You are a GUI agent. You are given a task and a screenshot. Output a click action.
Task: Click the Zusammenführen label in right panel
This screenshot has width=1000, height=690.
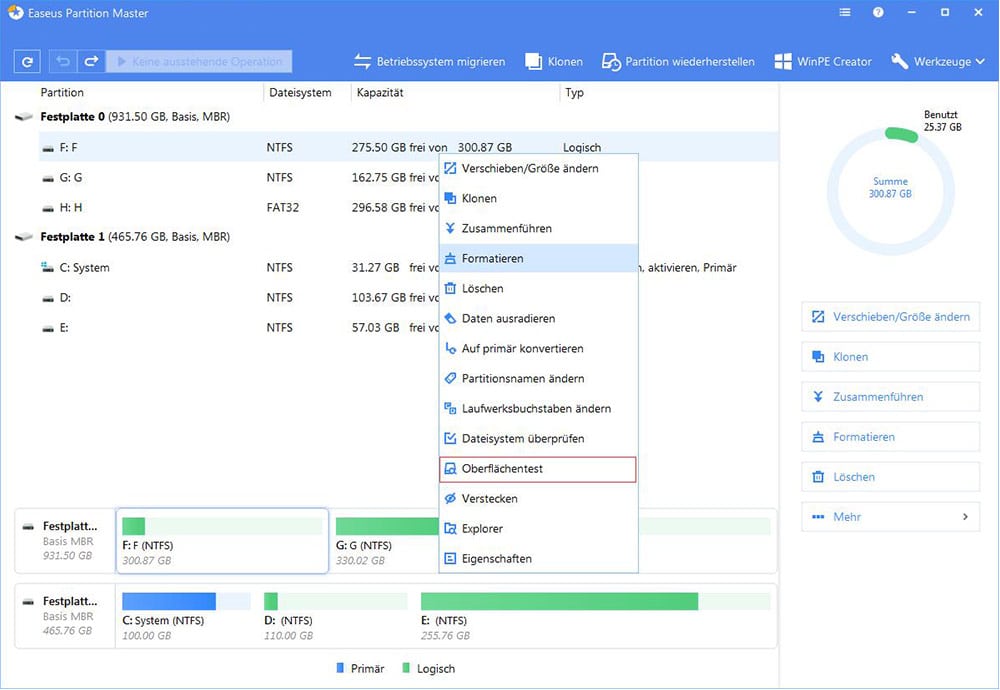click(x=878, y=397)
